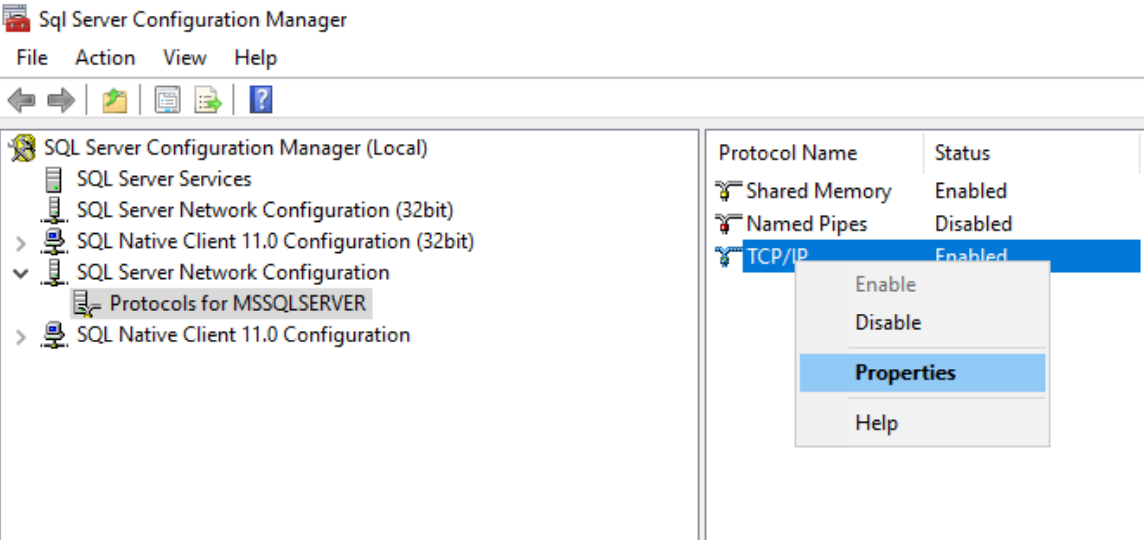This screenshot has width=1144, height=540.
Task: Click the Forward arrow toolbar icon
Action: pos(61,100)
